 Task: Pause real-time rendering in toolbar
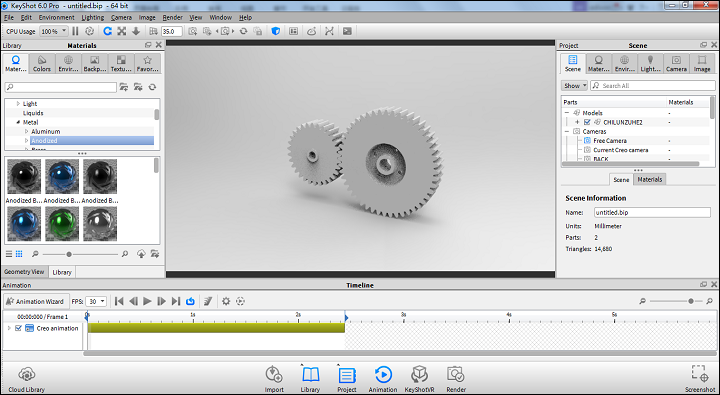tap(75, 31)
